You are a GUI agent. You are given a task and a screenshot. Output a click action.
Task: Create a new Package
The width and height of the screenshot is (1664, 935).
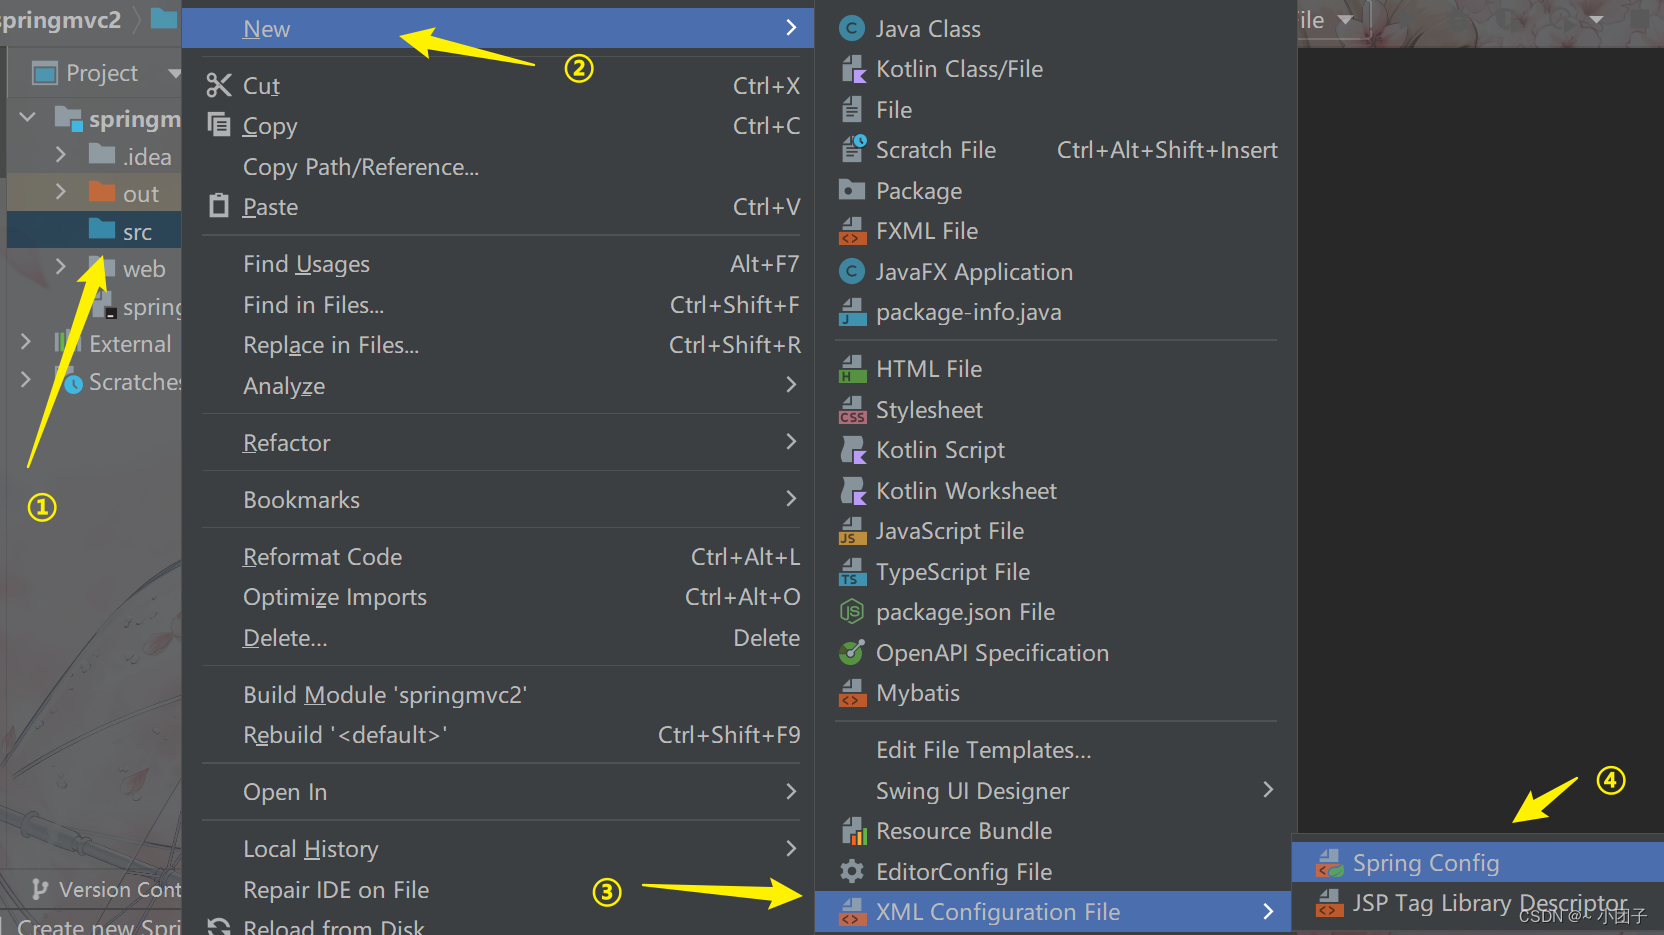click(x=919, y=190)
